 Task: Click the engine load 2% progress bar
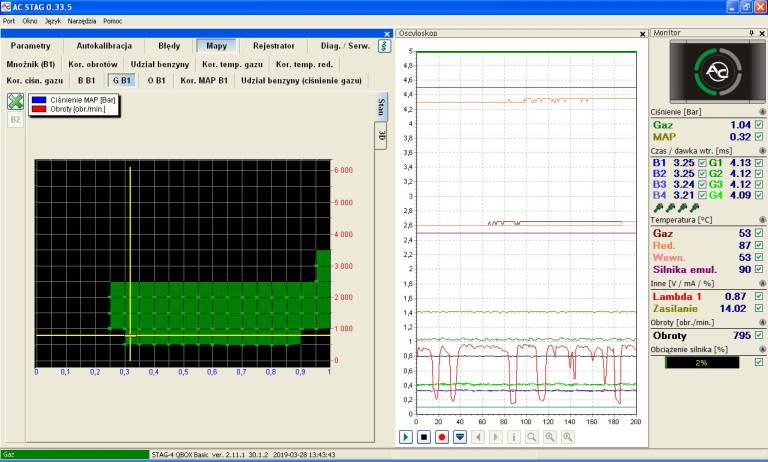click(702, 363)
